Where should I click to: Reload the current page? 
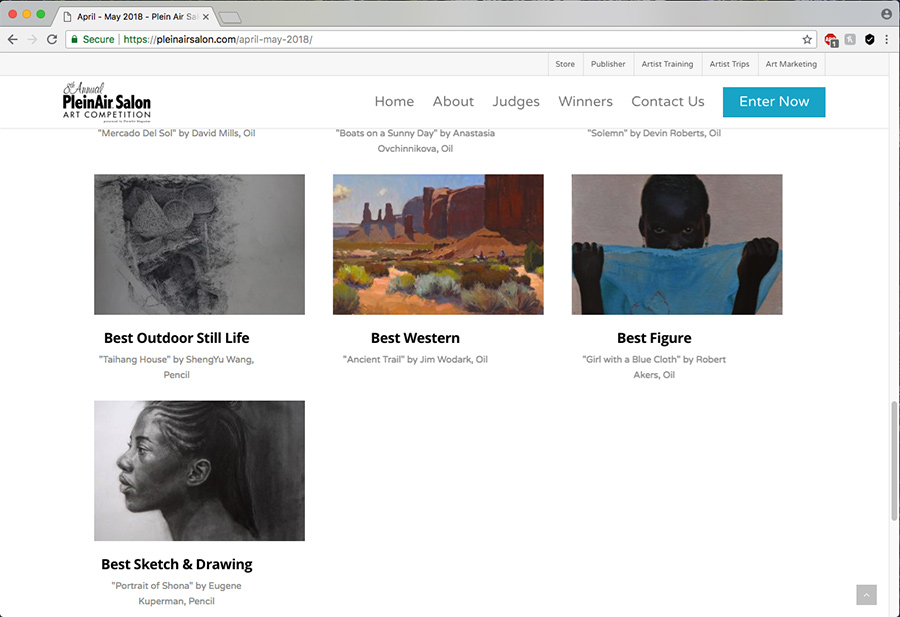(52, 40)
